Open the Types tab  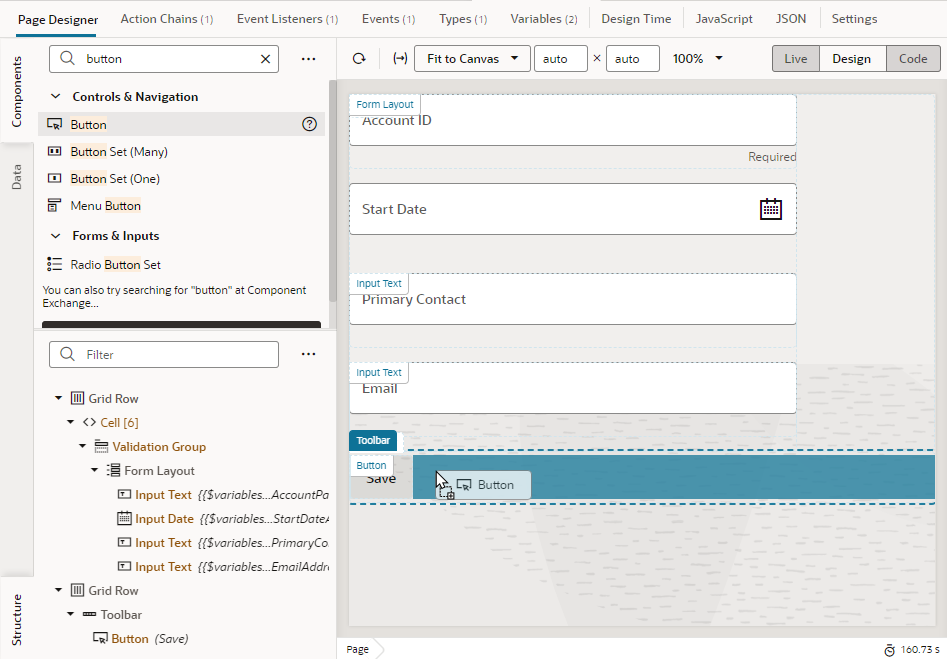(x=463, y=19)
